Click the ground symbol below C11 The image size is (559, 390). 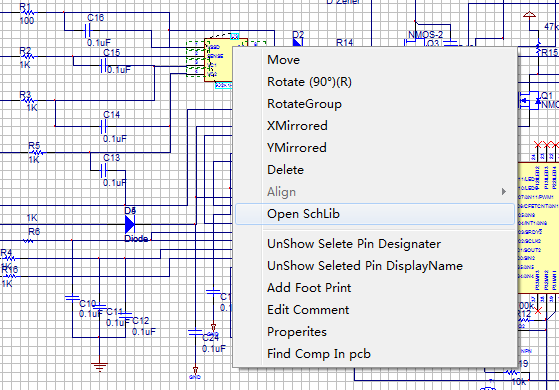pos(99,366)
